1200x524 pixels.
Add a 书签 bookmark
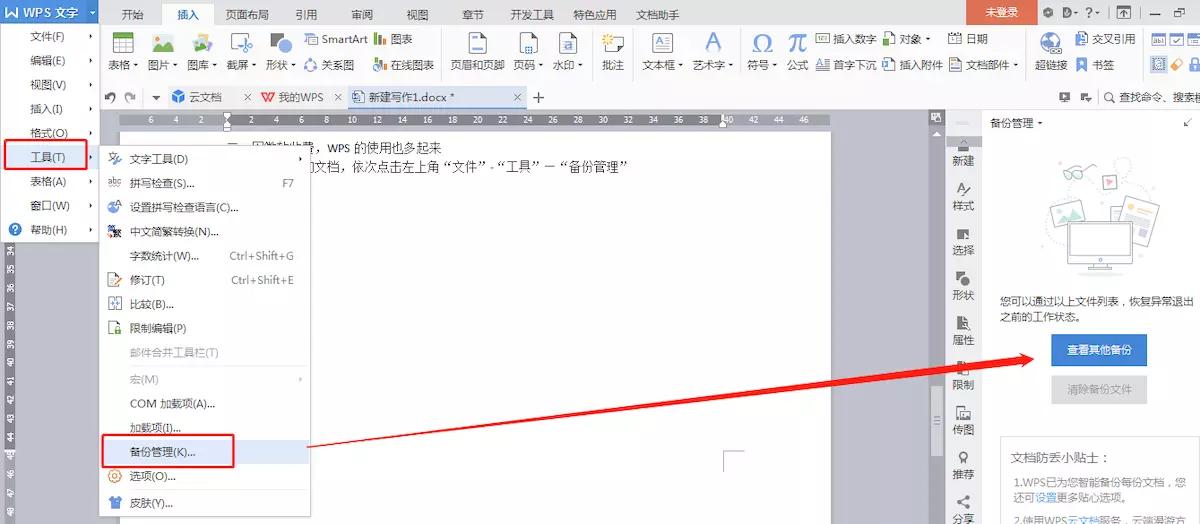(x=1096, y=65)
